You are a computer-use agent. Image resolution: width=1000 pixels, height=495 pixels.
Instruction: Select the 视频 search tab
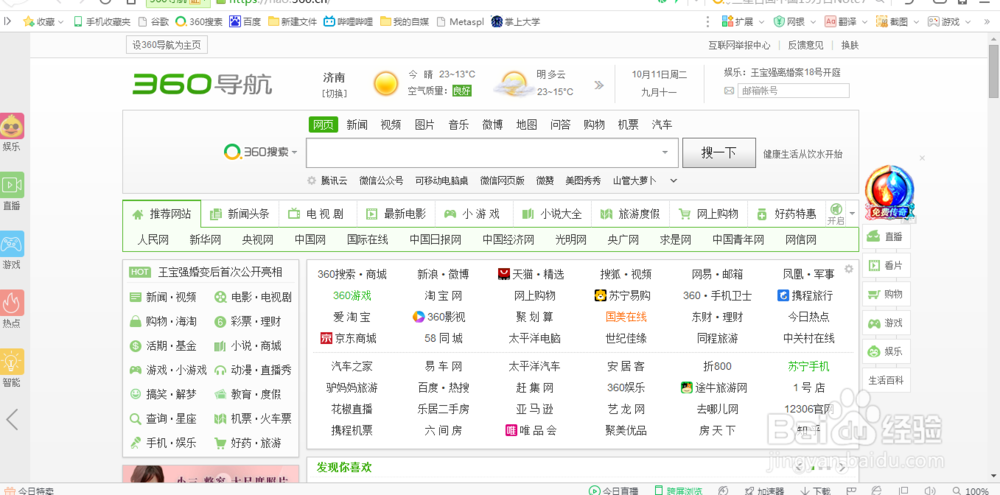(x=391, y=124)
